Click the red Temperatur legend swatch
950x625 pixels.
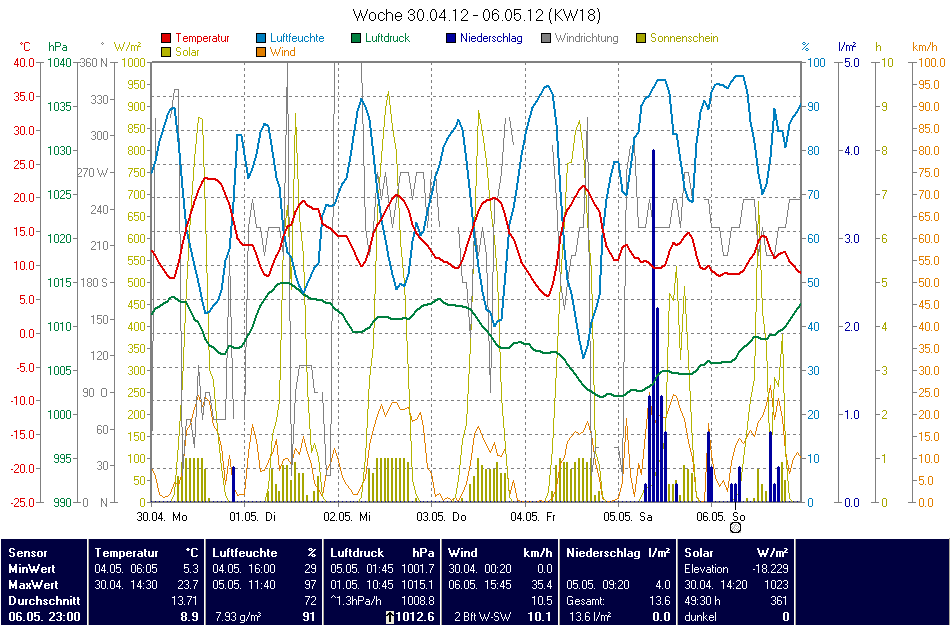tap(167, 38)
